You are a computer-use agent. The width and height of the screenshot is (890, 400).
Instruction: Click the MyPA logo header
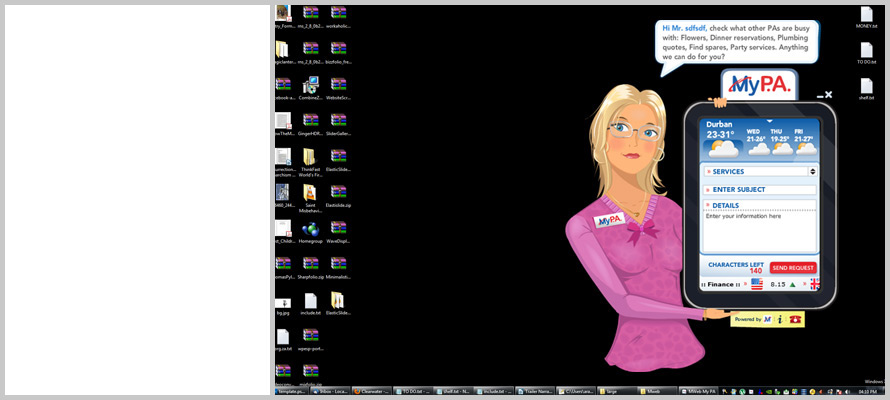point(759,85)
